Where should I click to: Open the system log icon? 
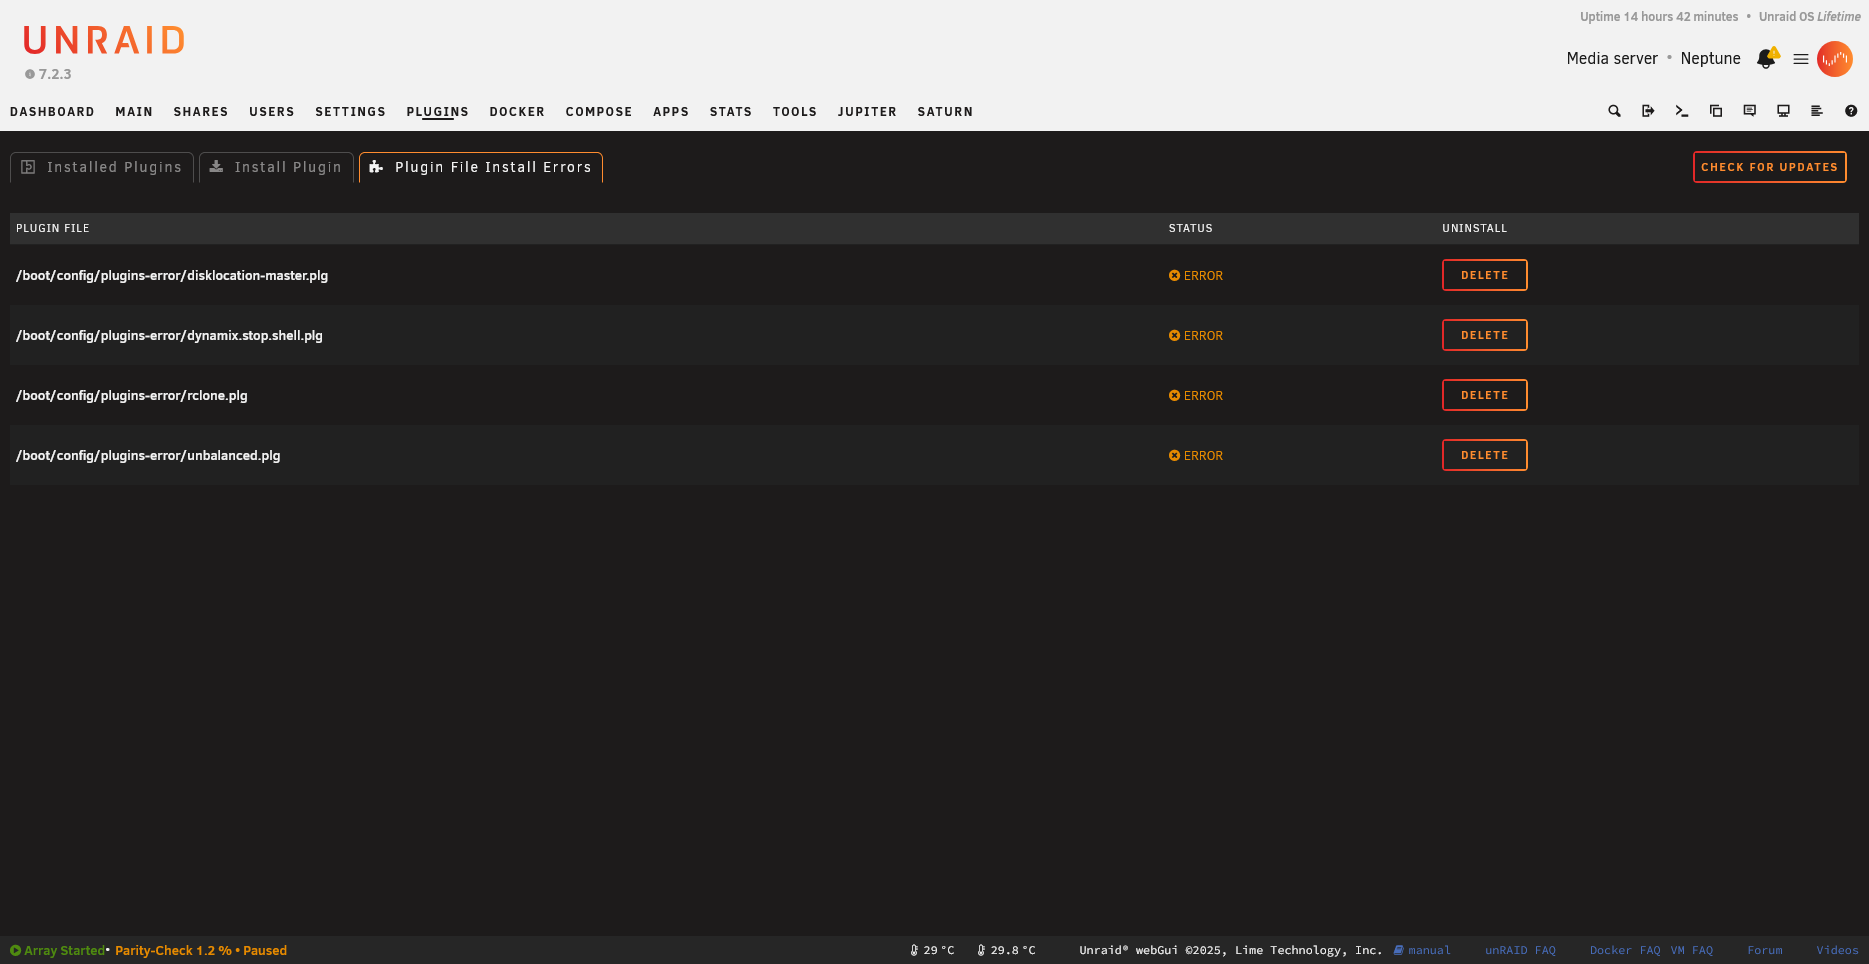point(1817,111)
